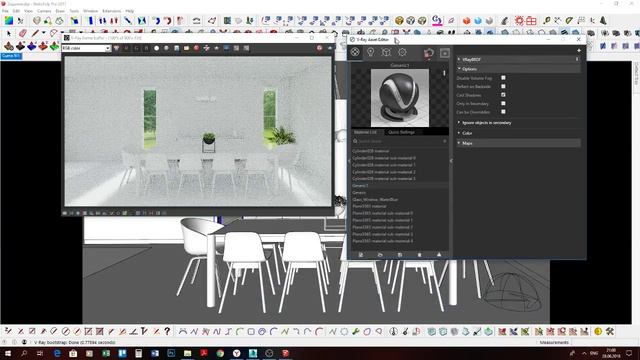Viewport: 640px width, 360px height.
Task: Click add material icon below material list
Action: click(361, 255)
